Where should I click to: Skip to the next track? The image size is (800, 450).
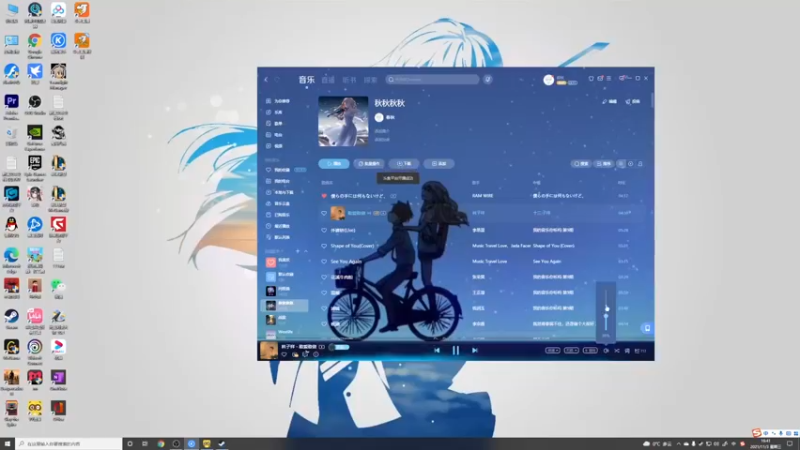coord(474,351)
